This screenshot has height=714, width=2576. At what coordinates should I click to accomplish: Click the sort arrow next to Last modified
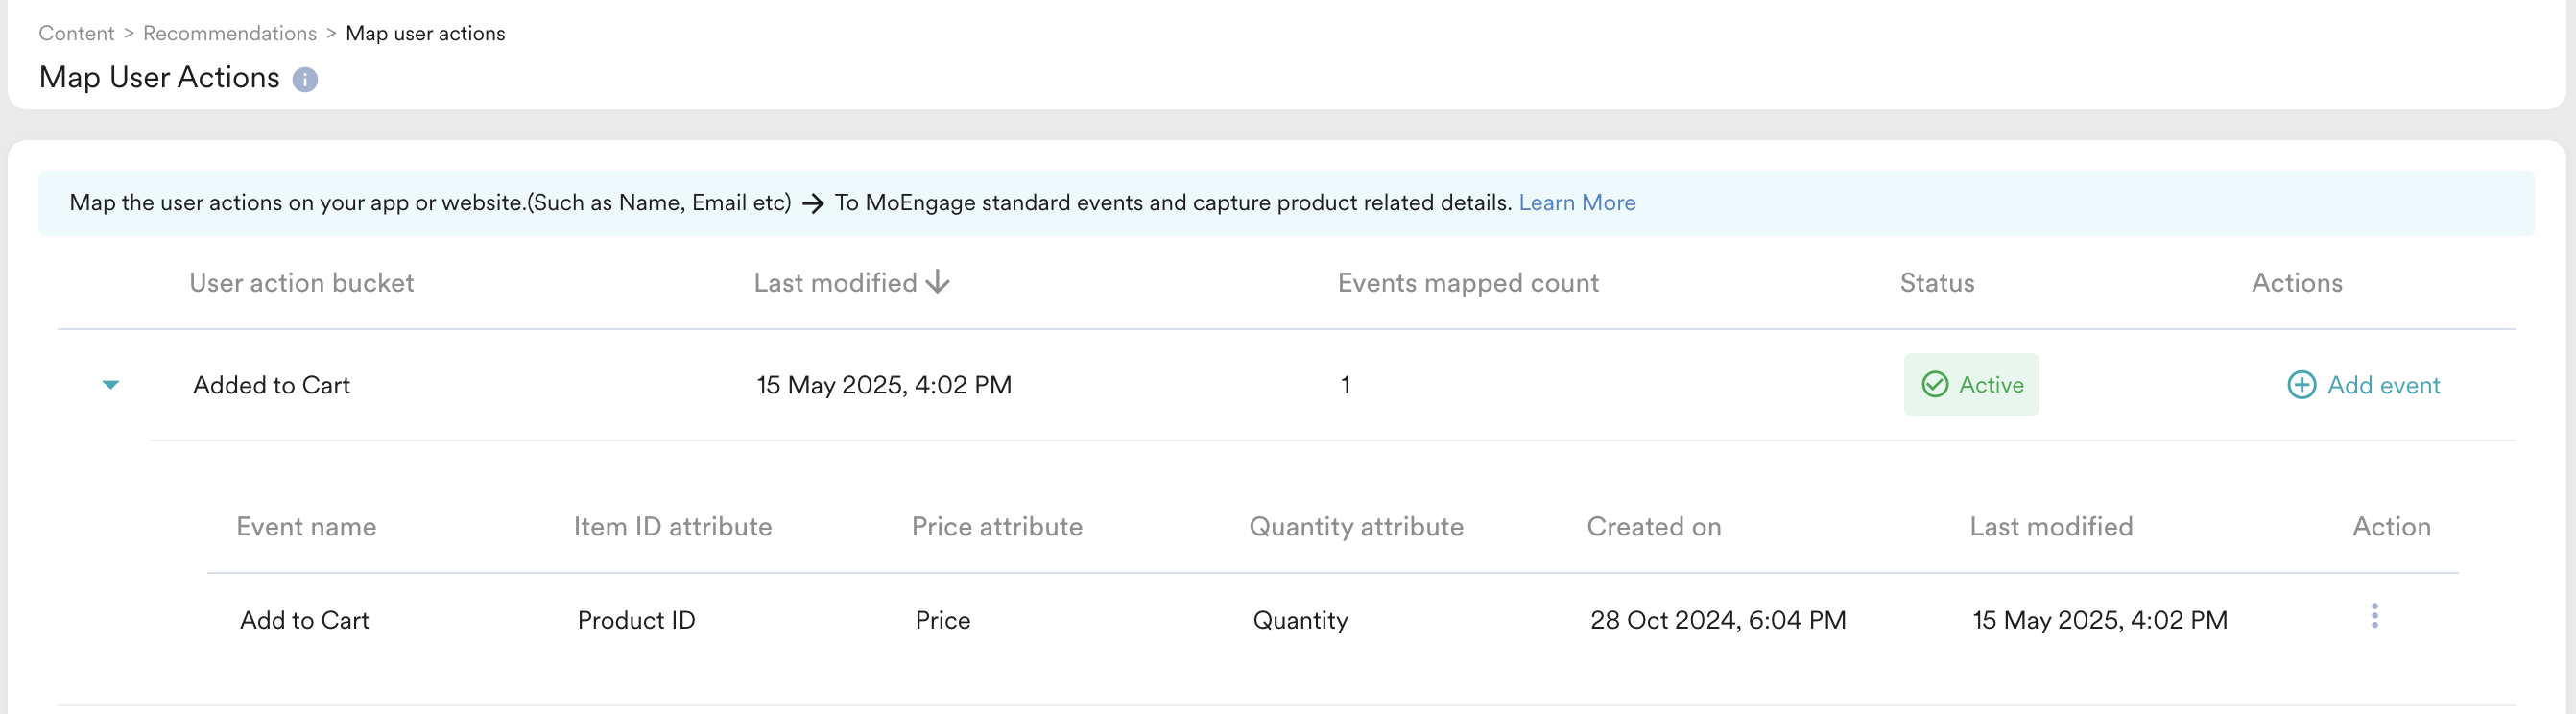coord(938,283)
